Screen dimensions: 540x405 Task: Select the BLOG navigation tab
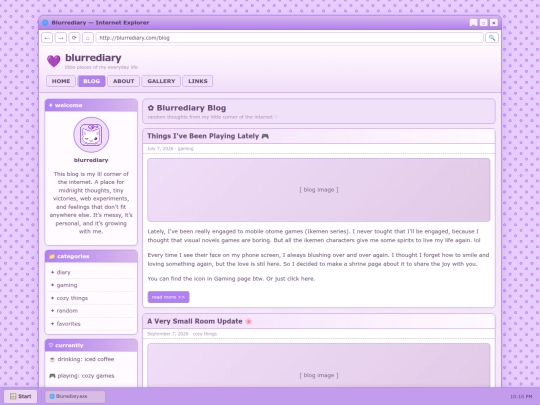(x=92, y=81)
